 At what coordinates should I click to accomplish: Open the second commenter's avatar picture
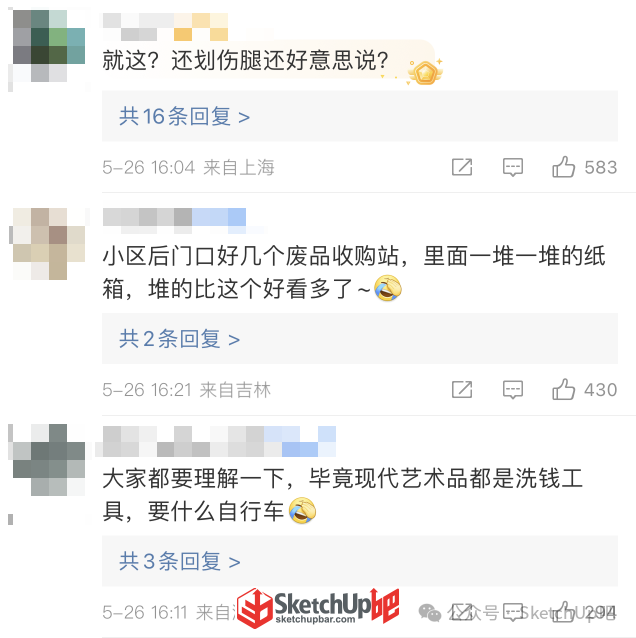pyautogui.click(x=49, y=244)
